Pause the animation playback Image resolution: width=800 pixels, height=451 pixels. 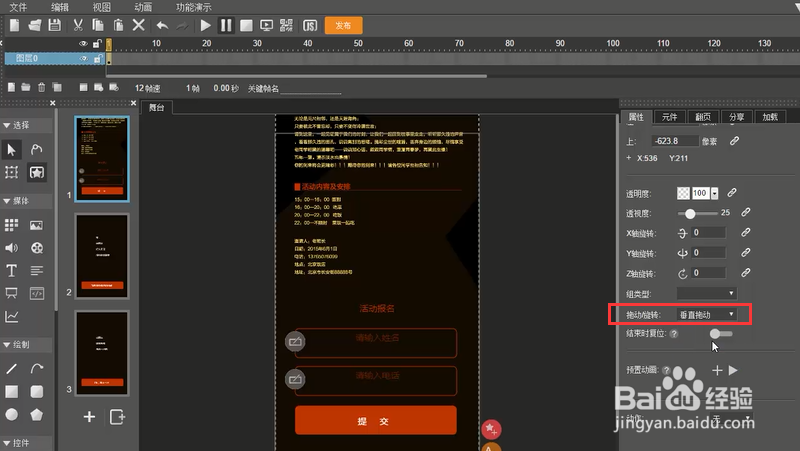[x=226, y=26]
